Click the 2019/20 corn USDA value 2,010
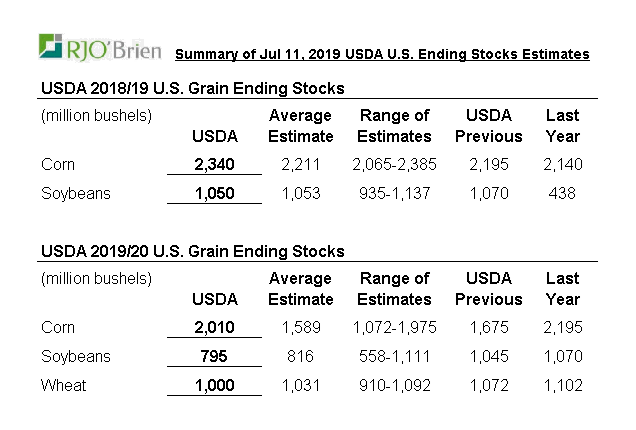Viewport: 636px width, 430px height. point(214,327)
